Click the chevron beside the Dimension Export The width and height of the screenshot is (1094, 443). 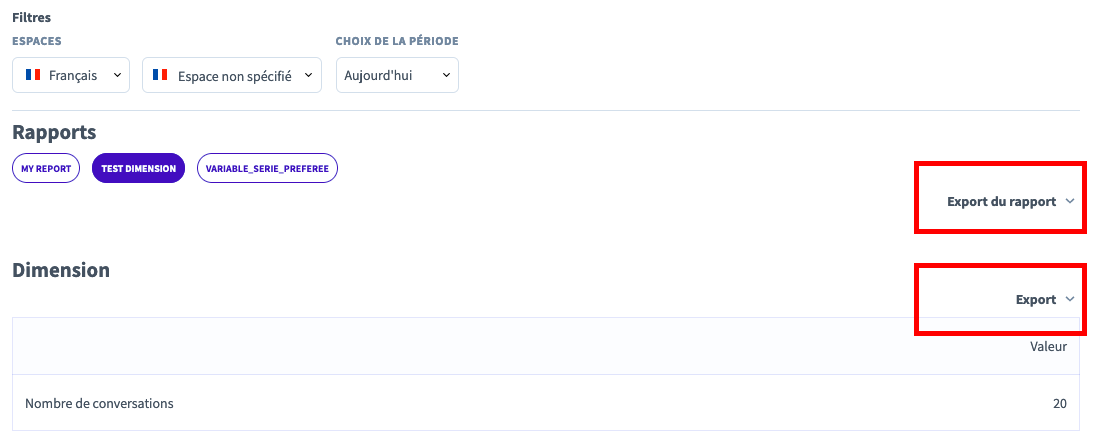1070,300
